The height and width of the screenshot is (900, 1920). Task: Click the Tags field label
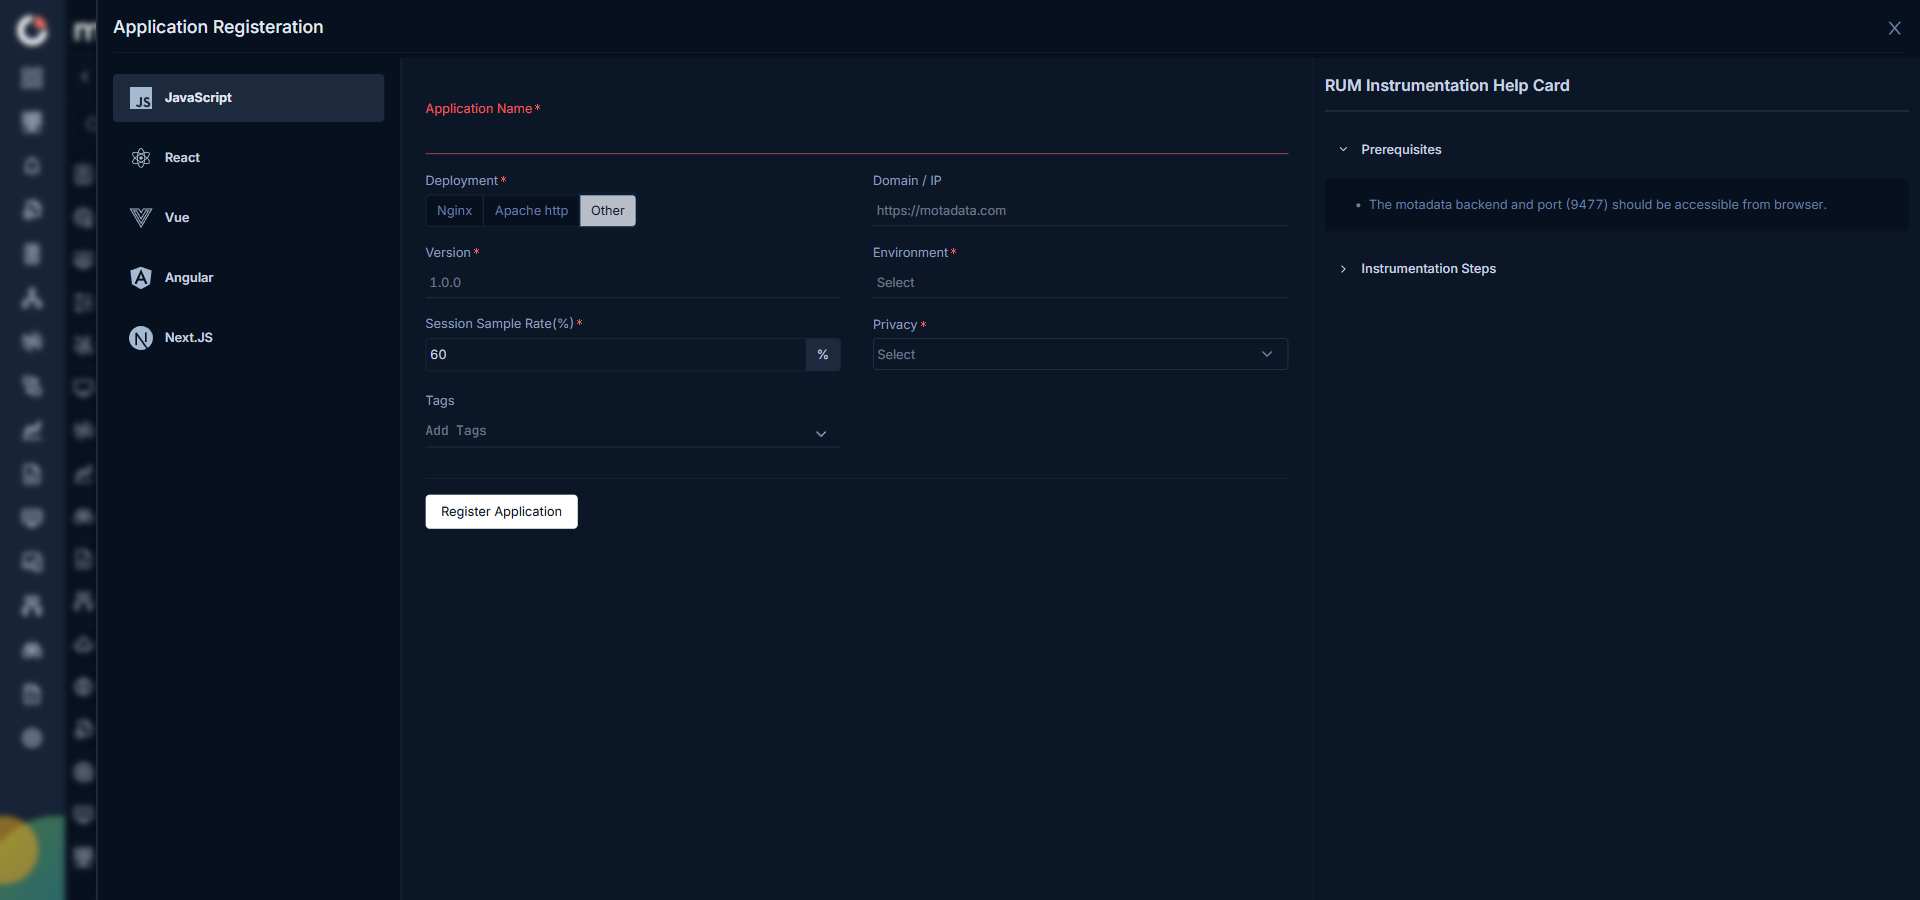(440, 401)
